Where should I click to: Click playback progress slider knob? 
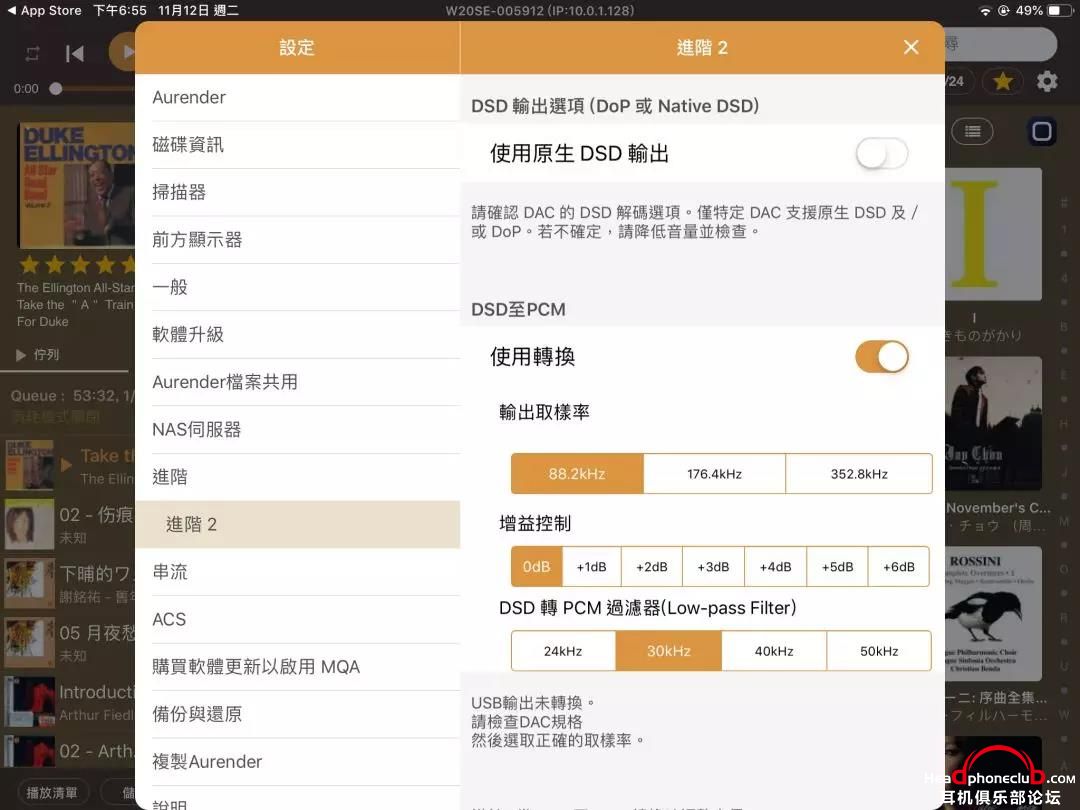[x=56, y=88]
